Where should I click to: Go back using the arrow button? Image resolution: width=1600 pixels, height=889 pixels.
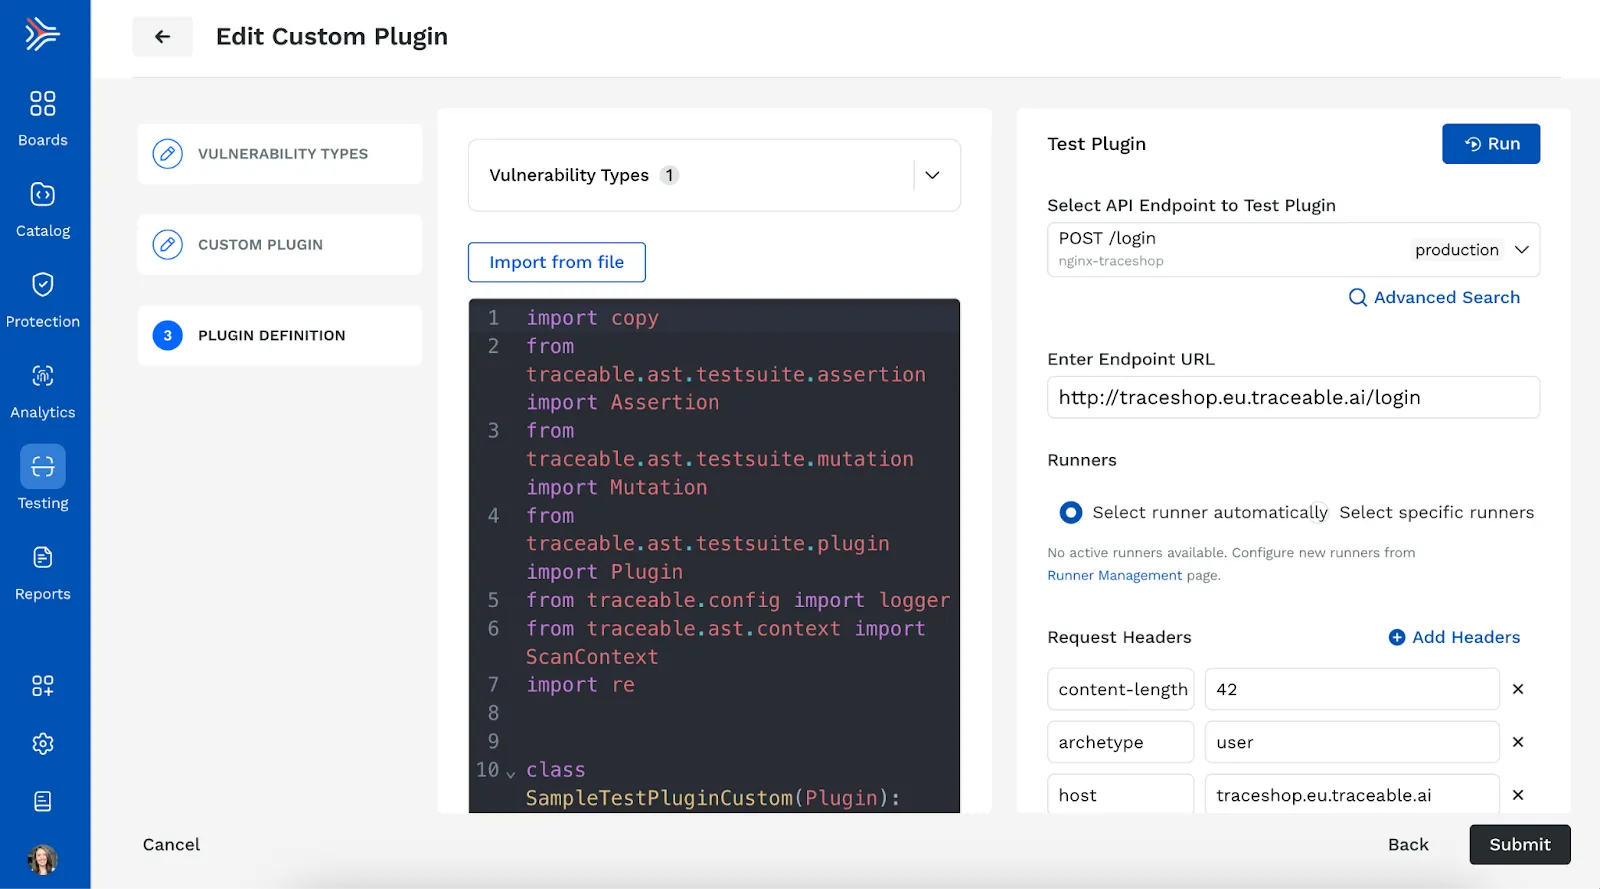click(x=162, y=37)
